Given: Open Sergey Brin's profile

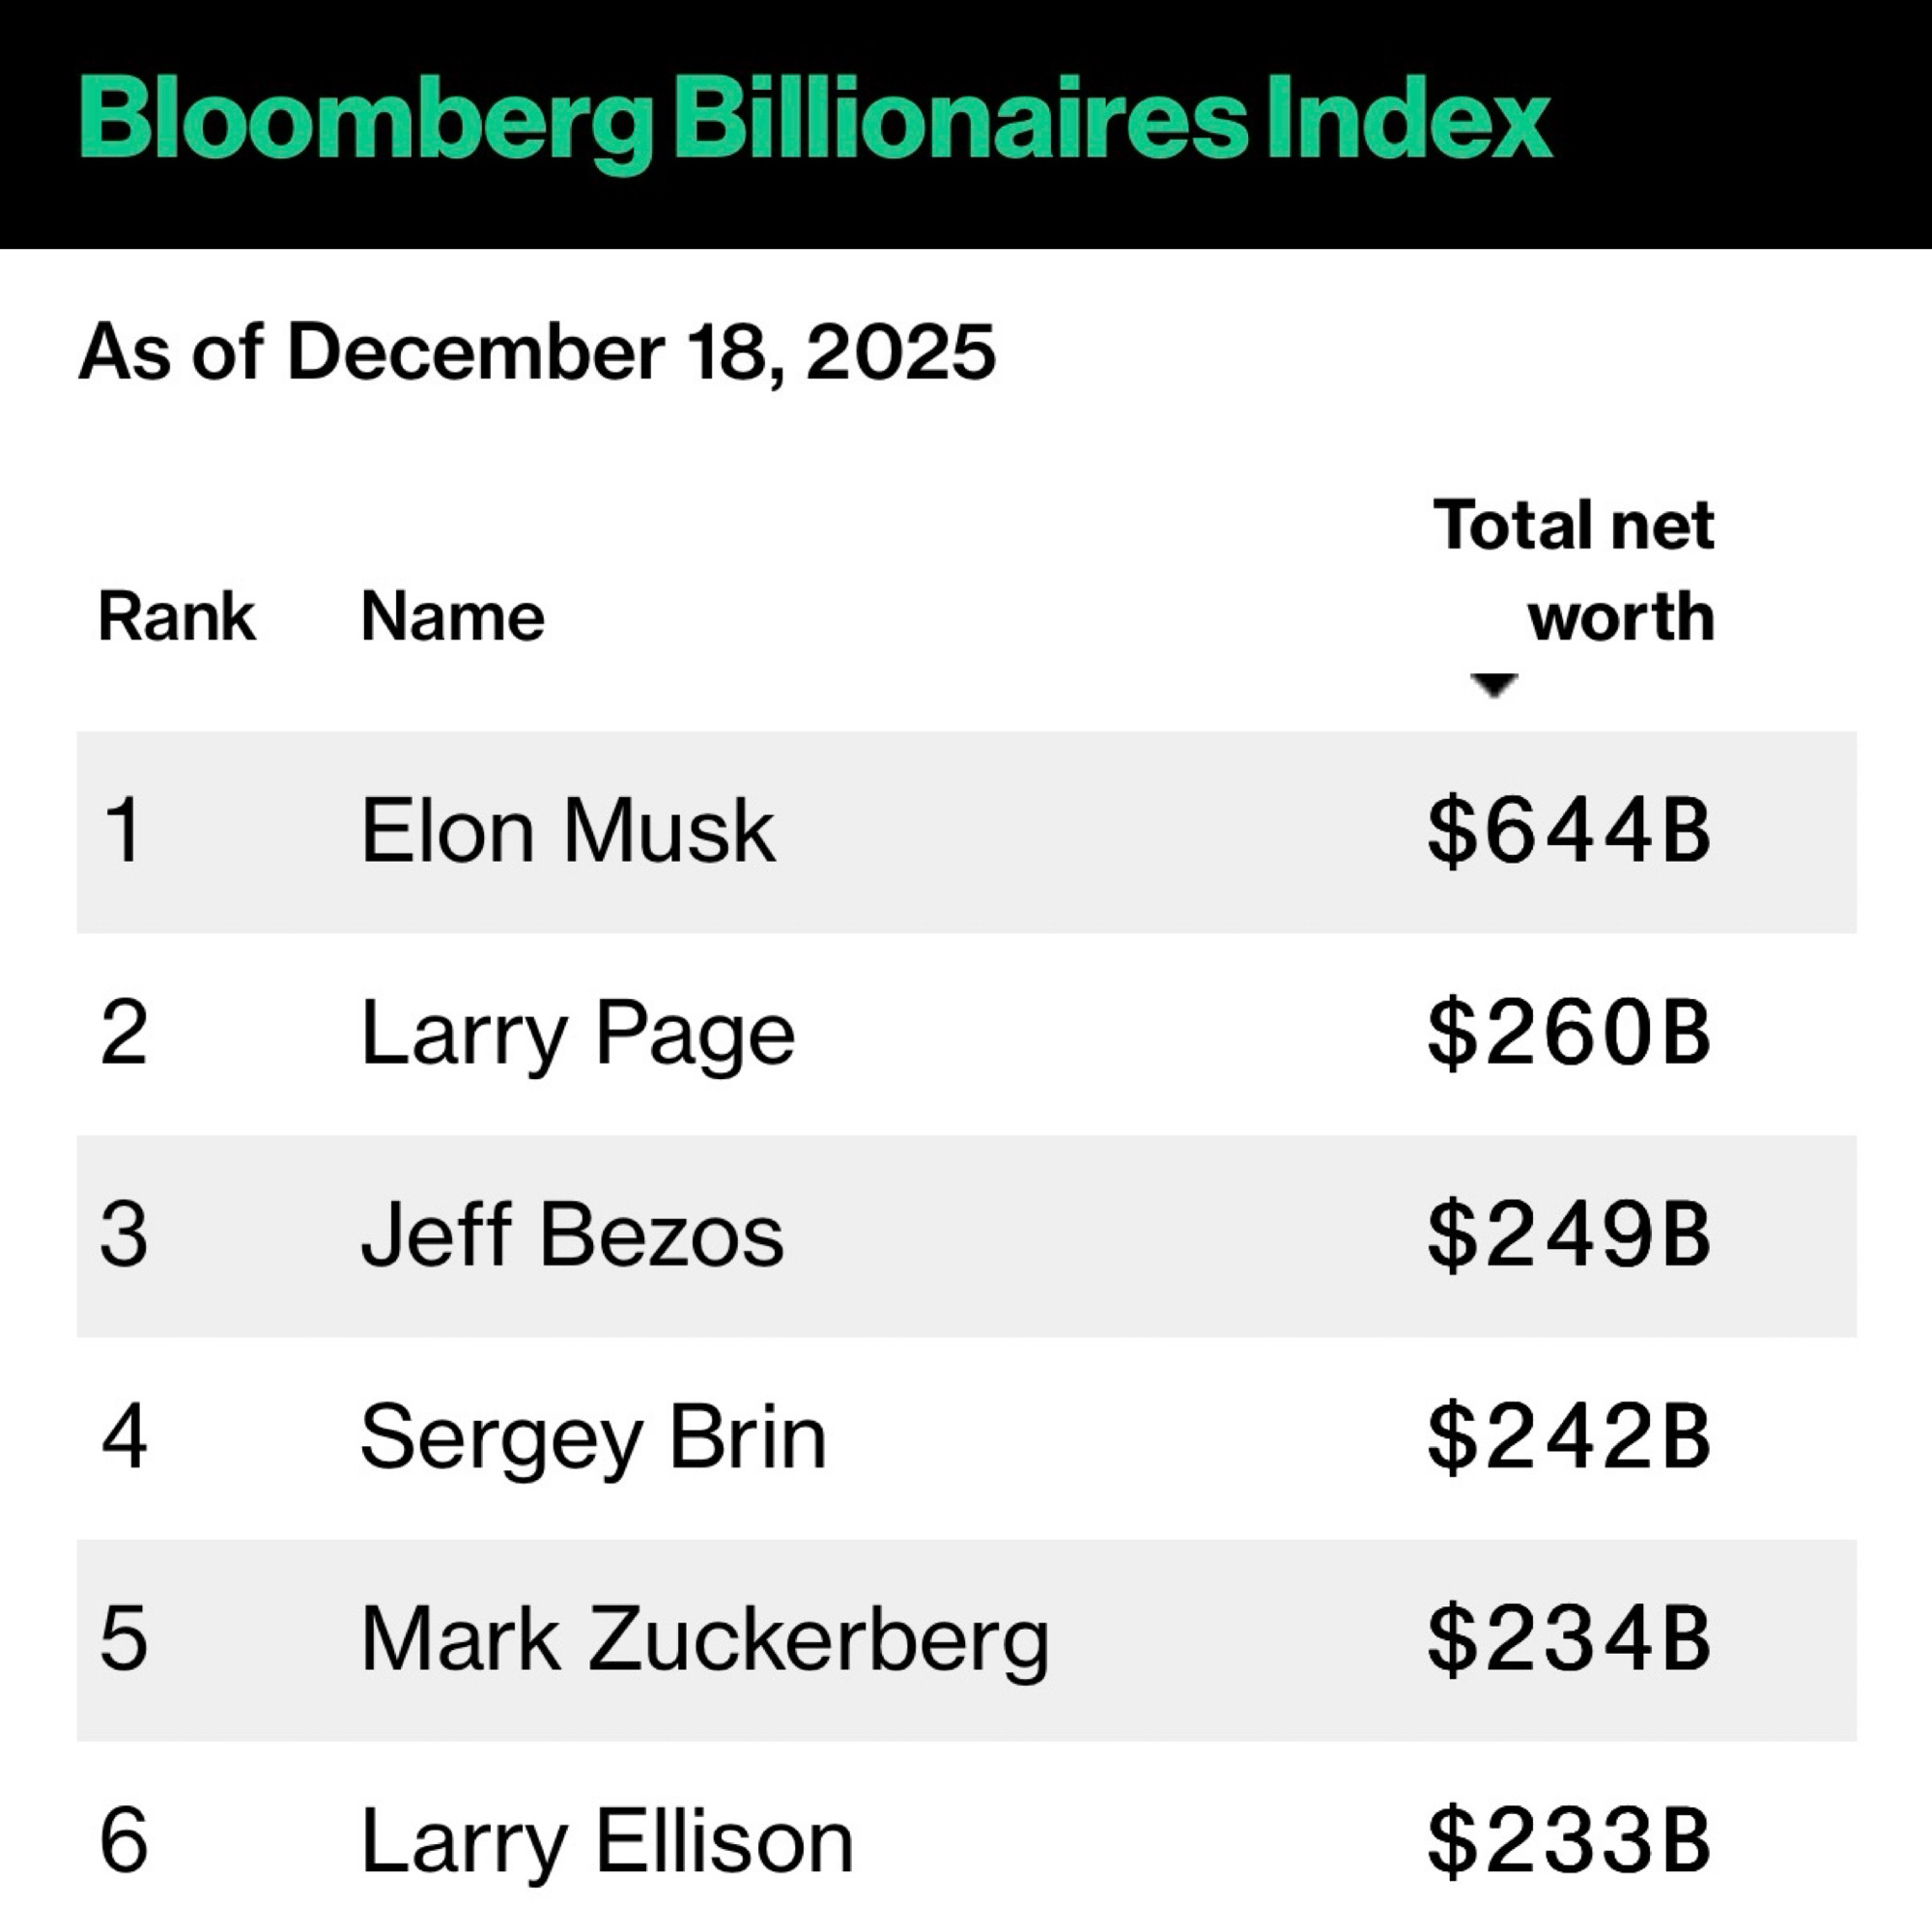Looking at the screenshot, I should coord(594,1438).
